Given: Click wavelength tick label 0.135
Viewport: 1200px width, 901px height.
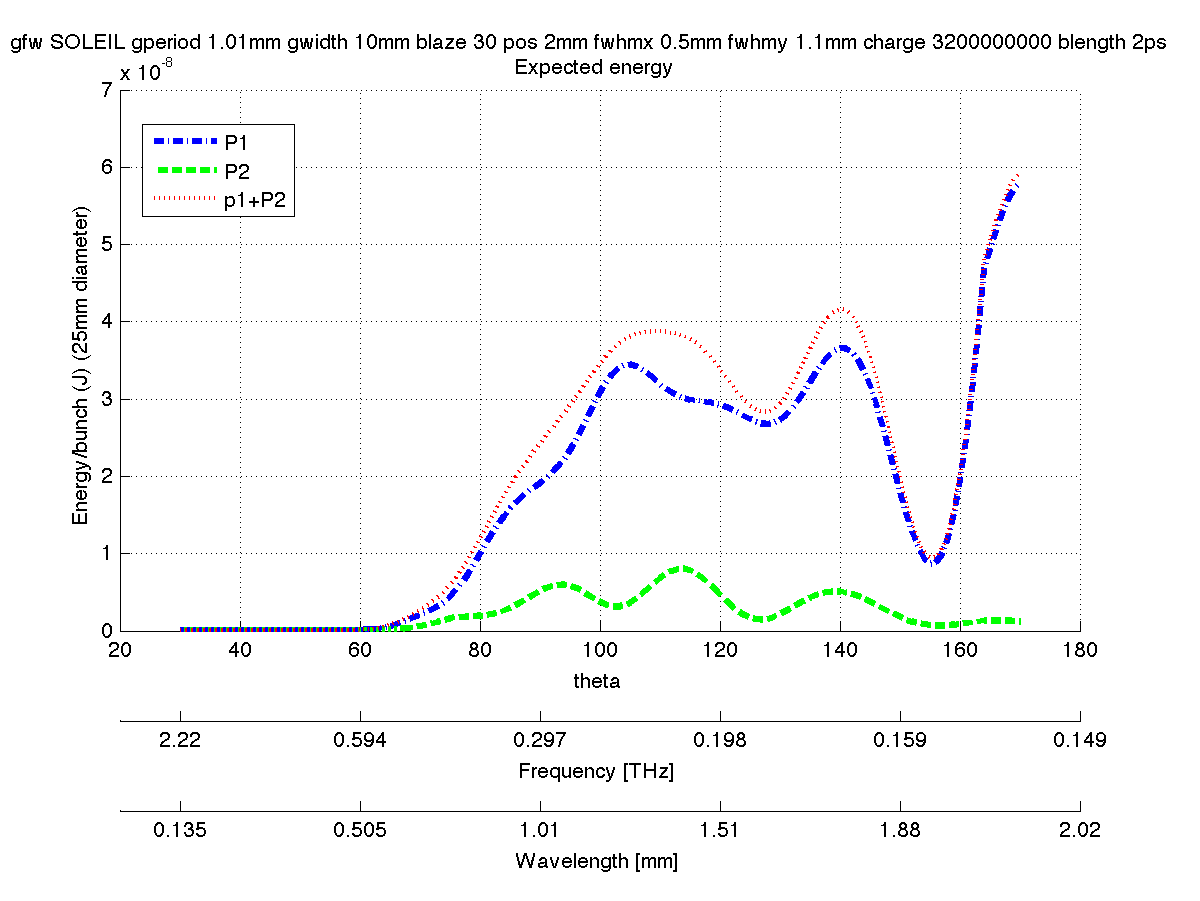Looking at the screenshot, I should 180,830.
